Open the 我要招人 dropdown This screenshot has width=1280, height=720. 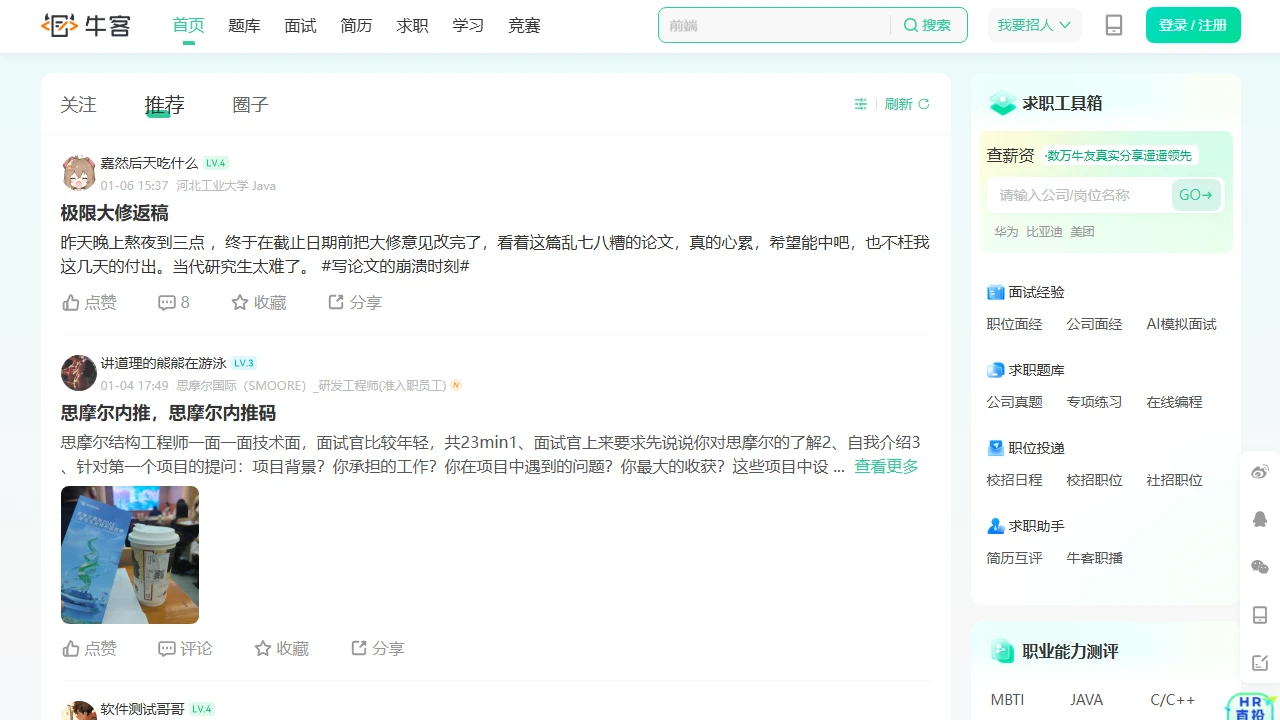point(1034,25)
